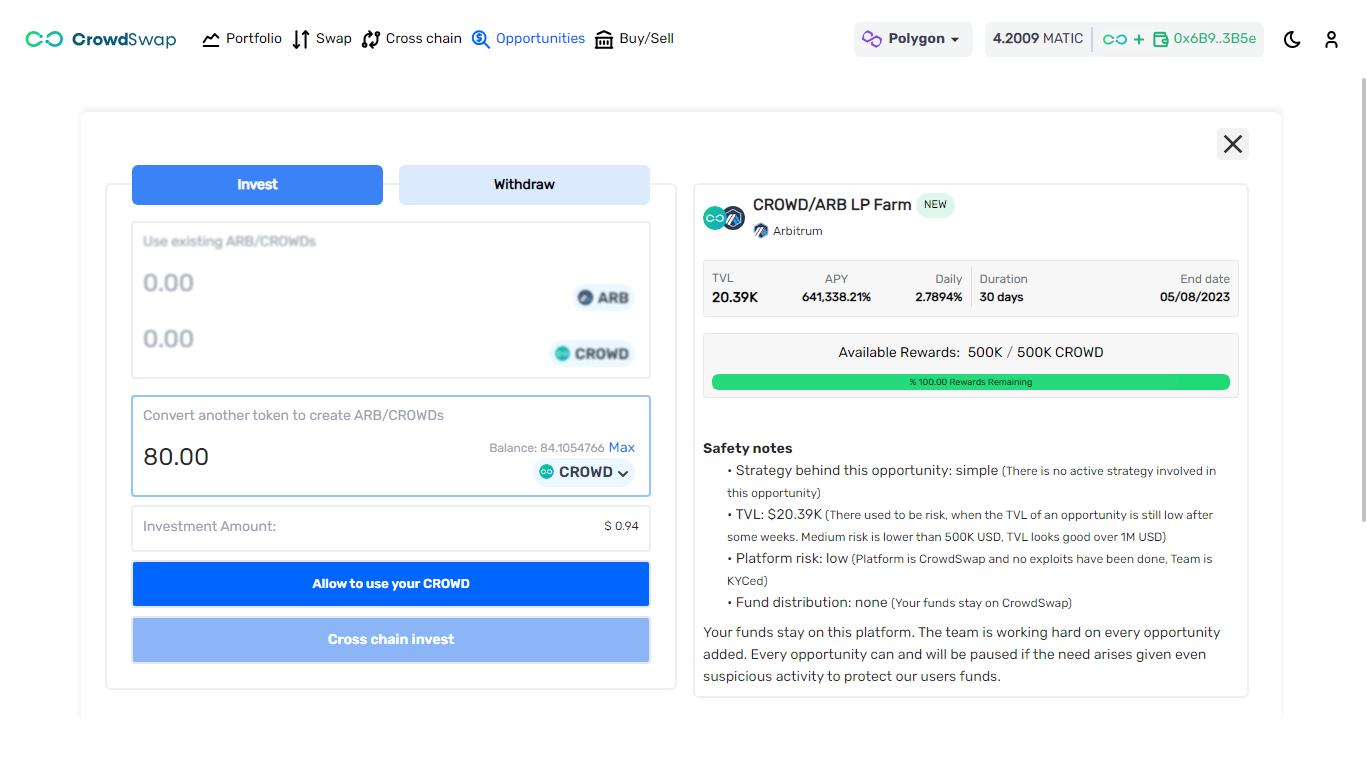Click the Cross chain loop icon

coord(371,40)
